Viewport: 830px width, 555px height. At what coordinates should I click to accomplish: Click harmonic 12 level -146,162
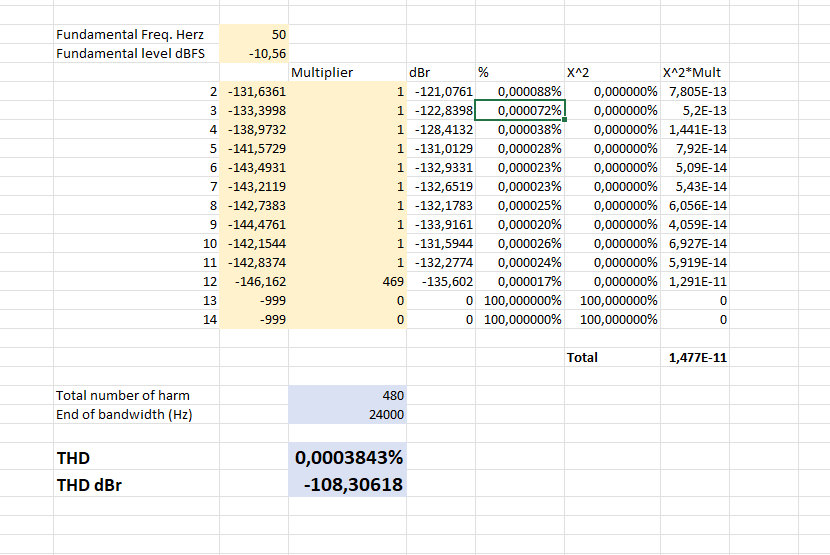254,282
